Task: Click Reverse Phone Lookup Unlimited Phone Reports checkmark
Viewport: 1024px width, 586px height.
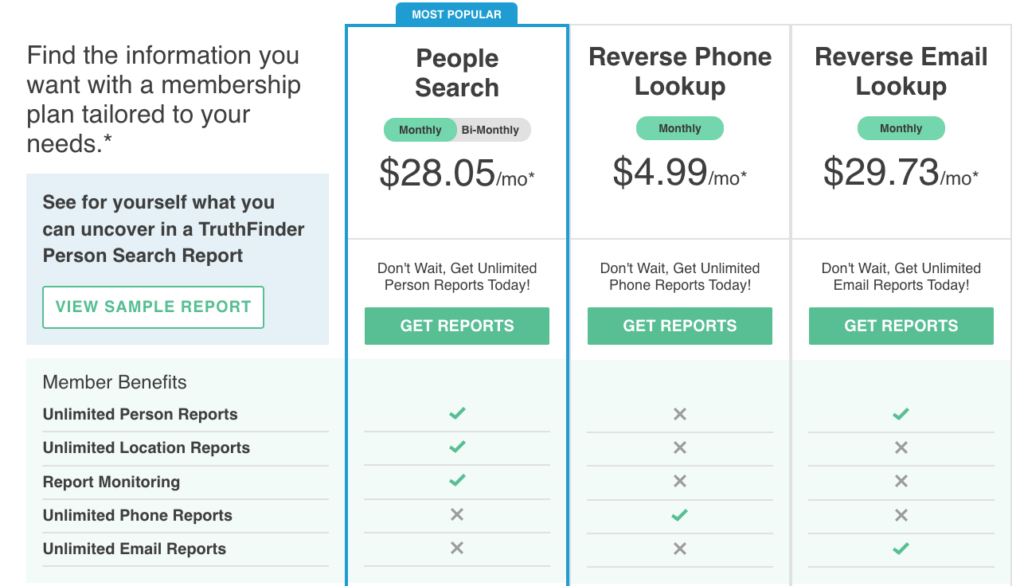Action: coord(679,515)
